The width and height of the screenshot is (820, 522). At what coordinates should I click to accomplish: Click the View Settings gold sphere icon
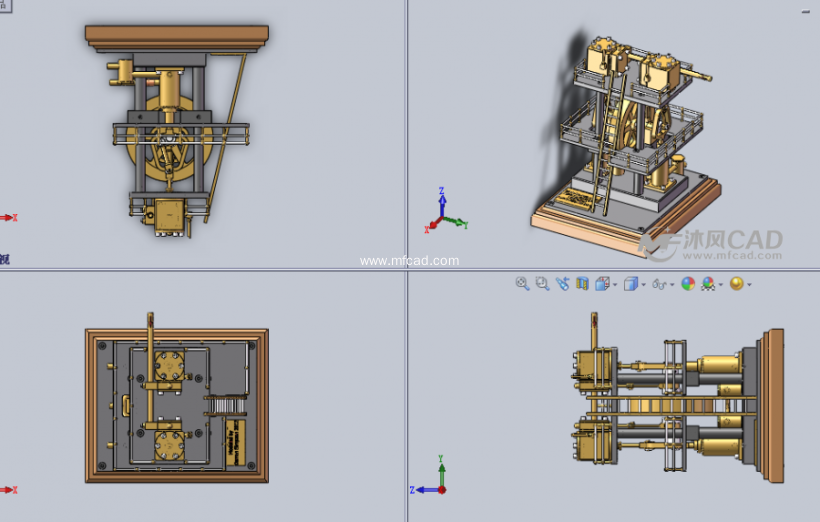pyautogui.click(x=736, y=284)
